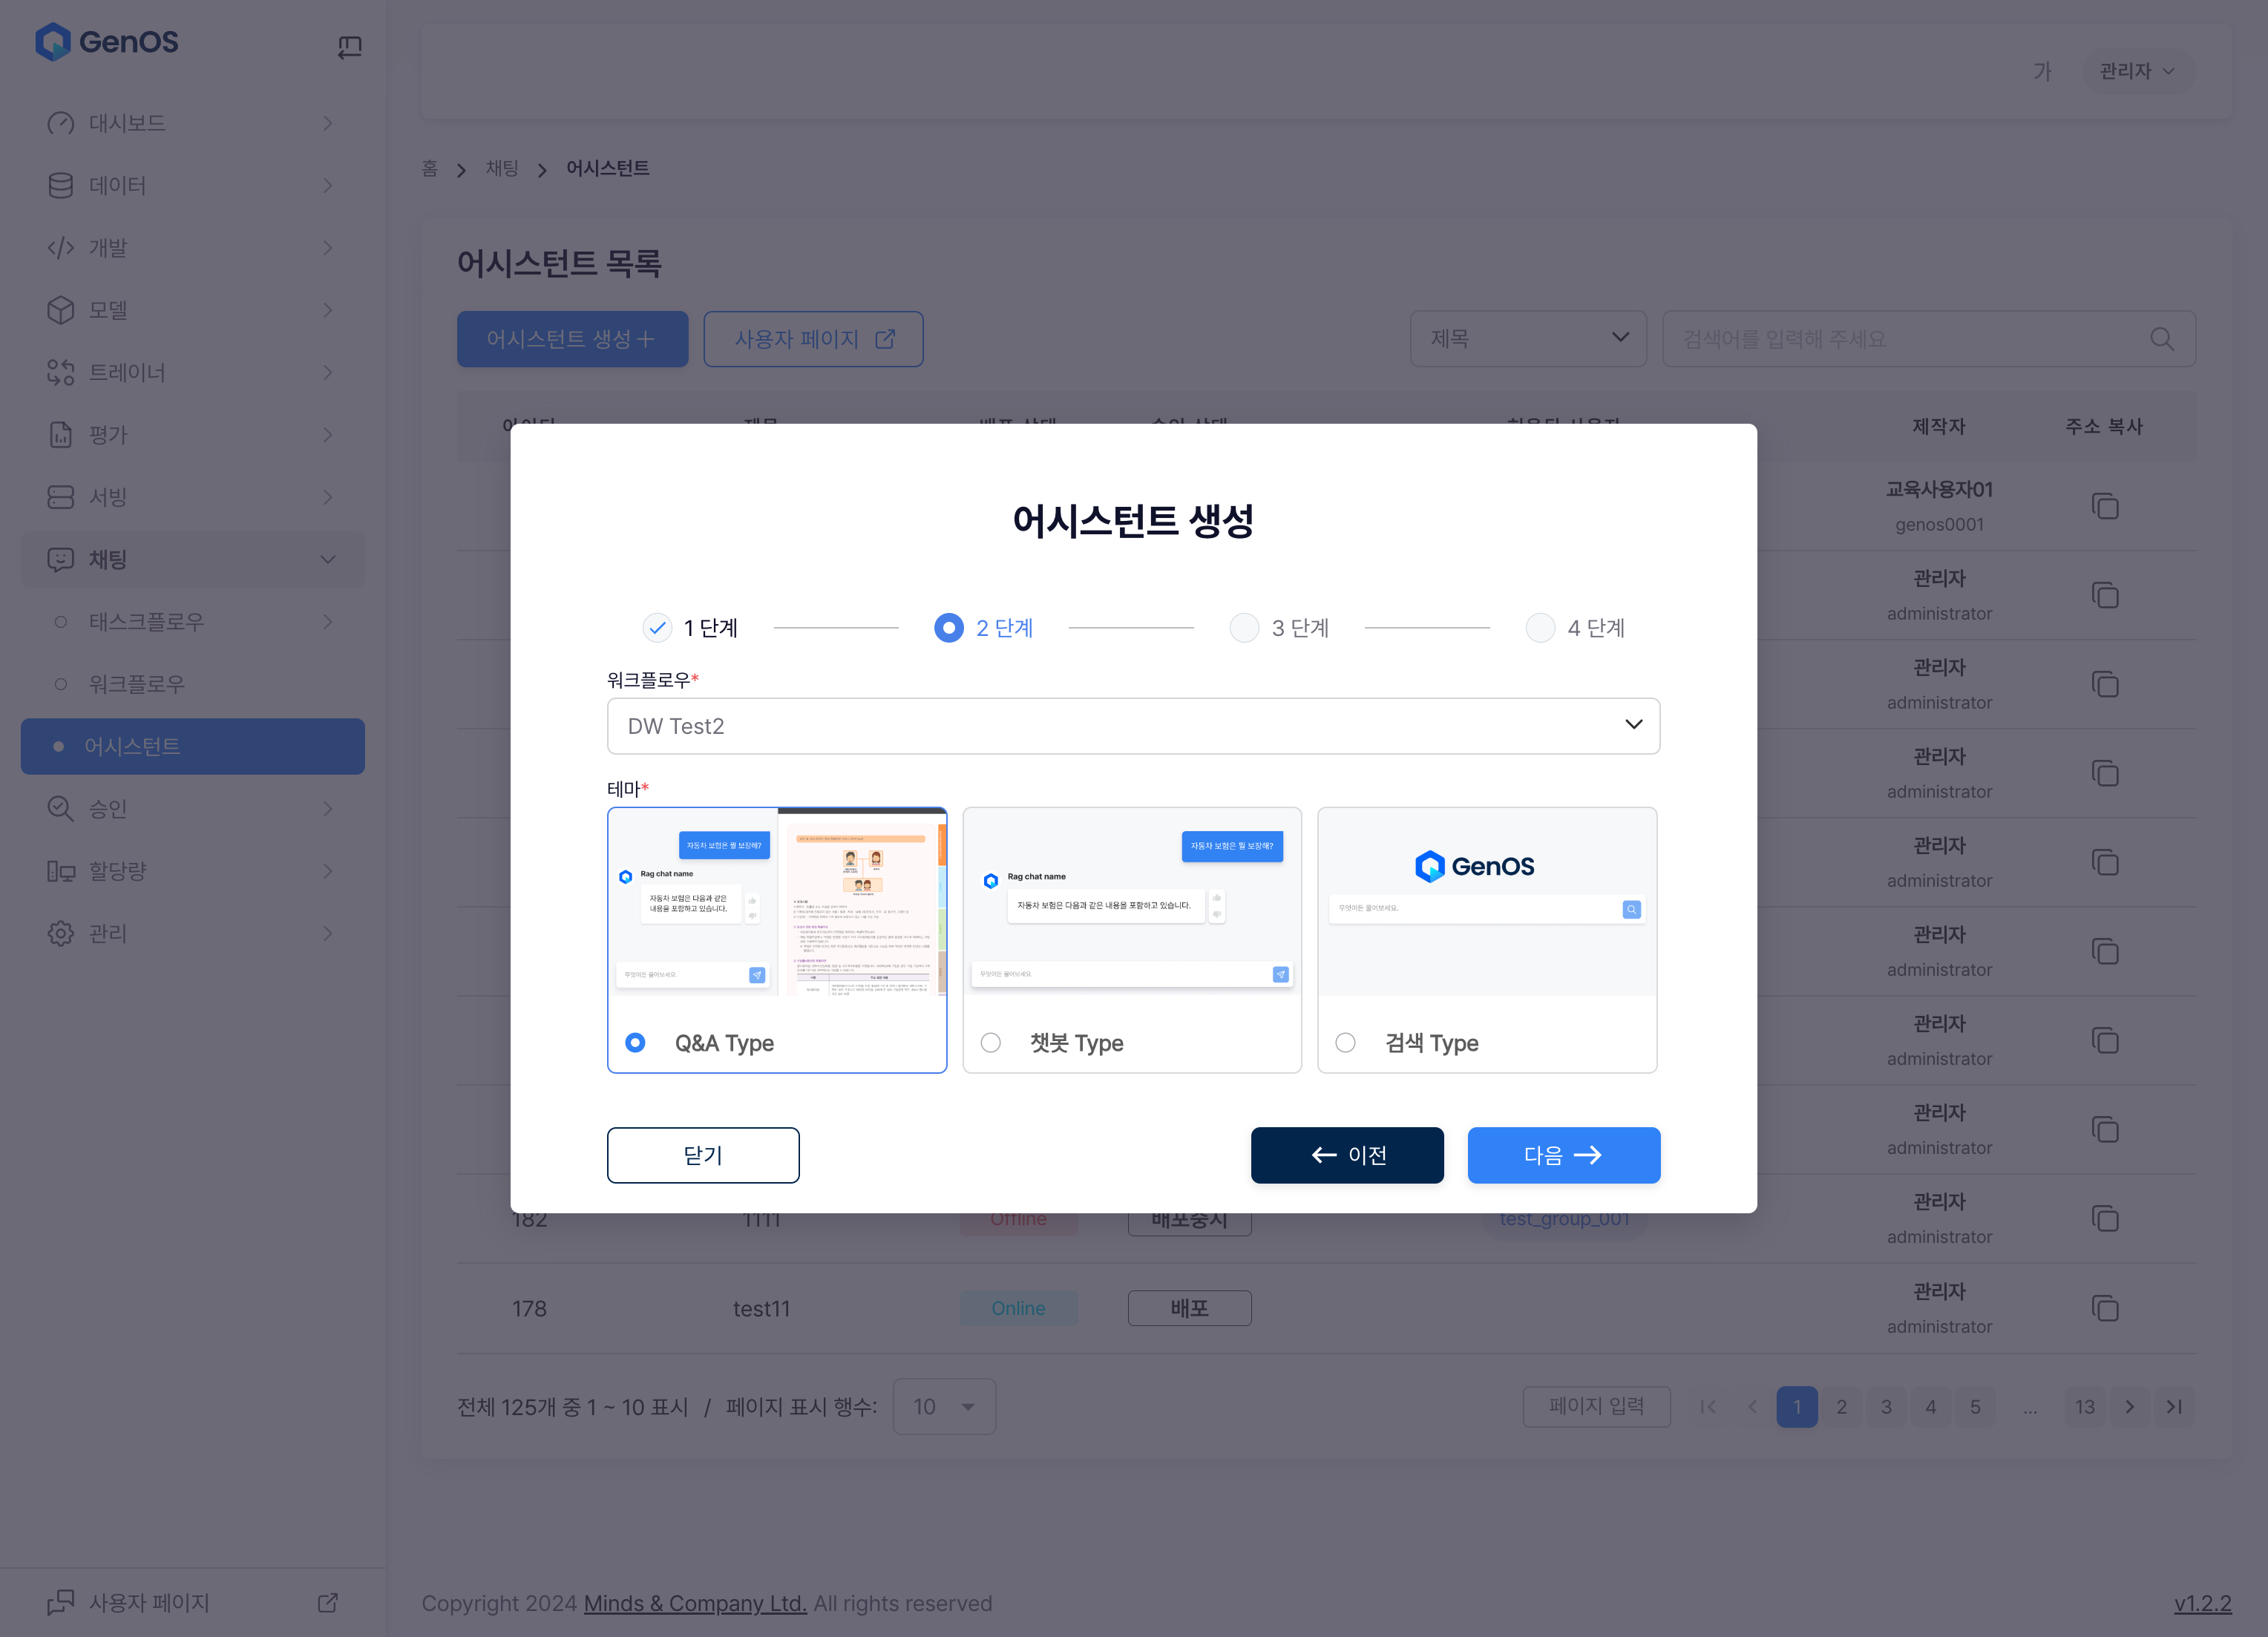
Task: Open the 워크플로우 dropdown showing DW Test2
Action: [1132, 726]
